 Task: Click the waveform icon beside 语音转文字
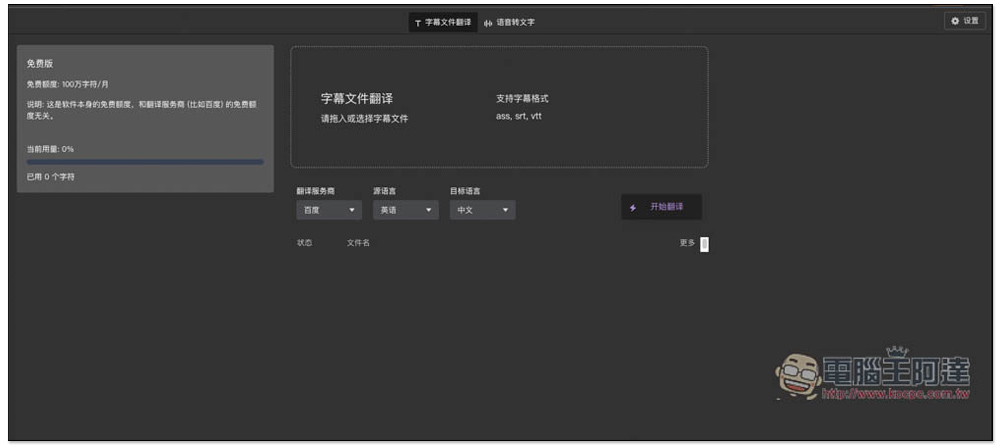[488, 22]
